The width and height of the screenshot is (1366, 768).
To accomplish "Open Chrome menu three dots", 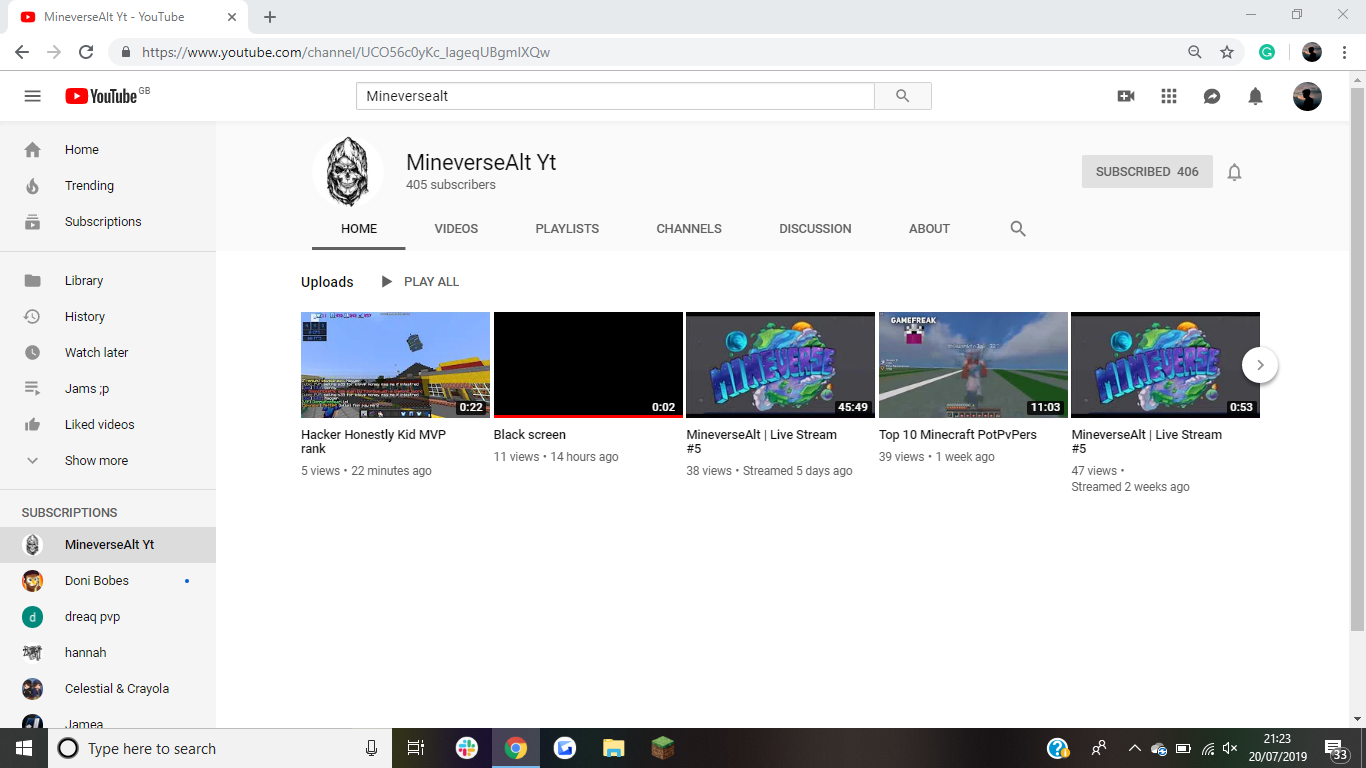I will point(1345,52).
